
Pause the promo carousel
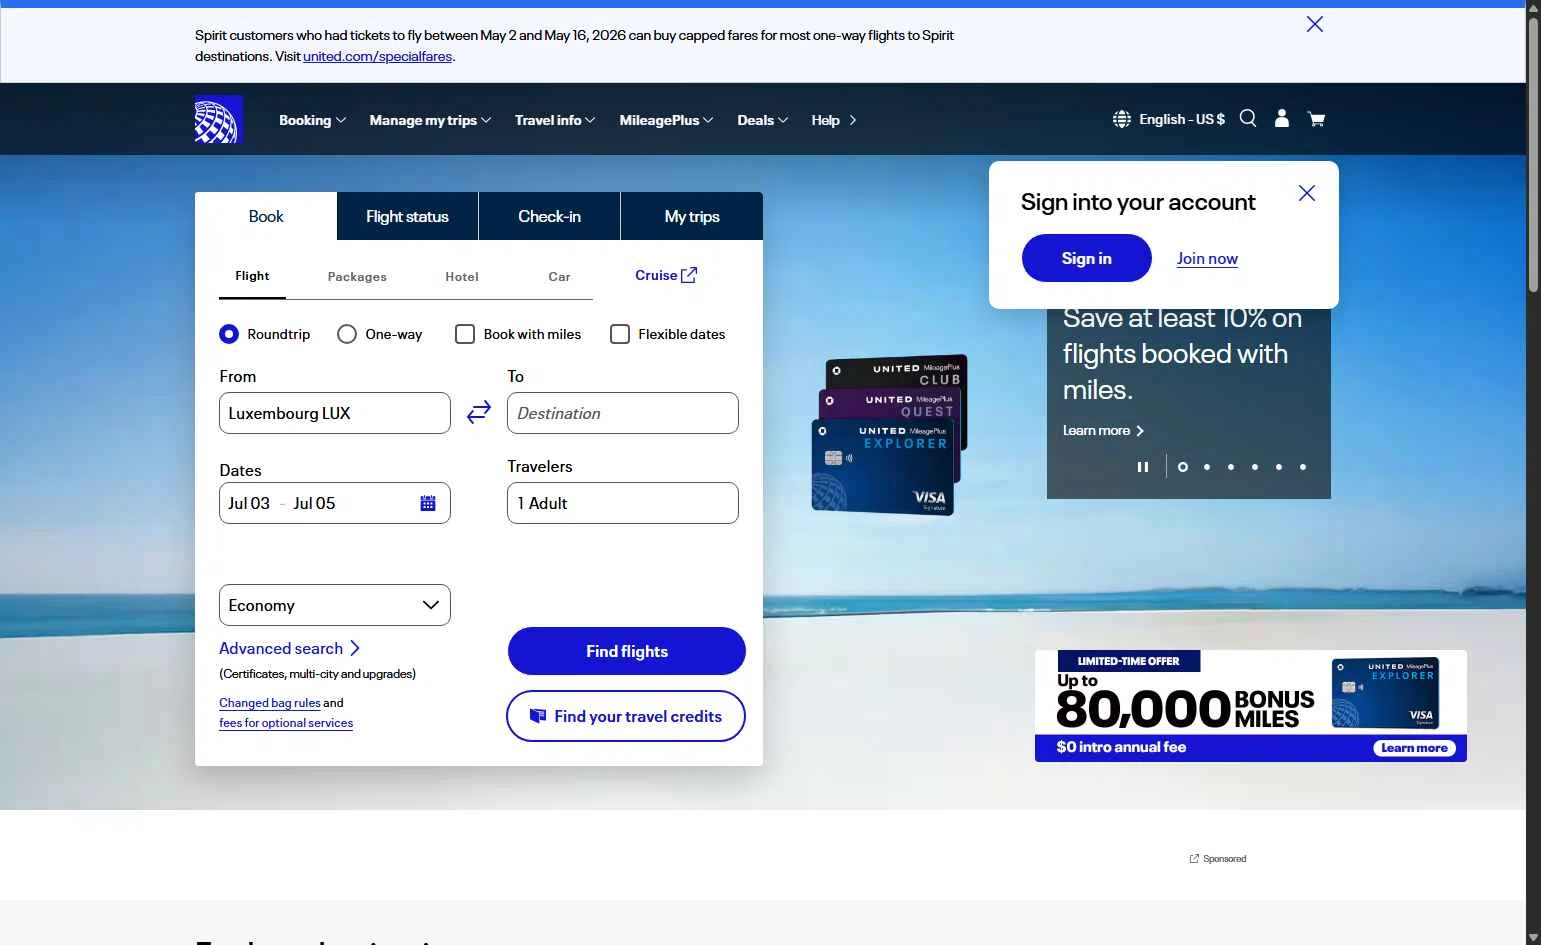(1143, 467)
